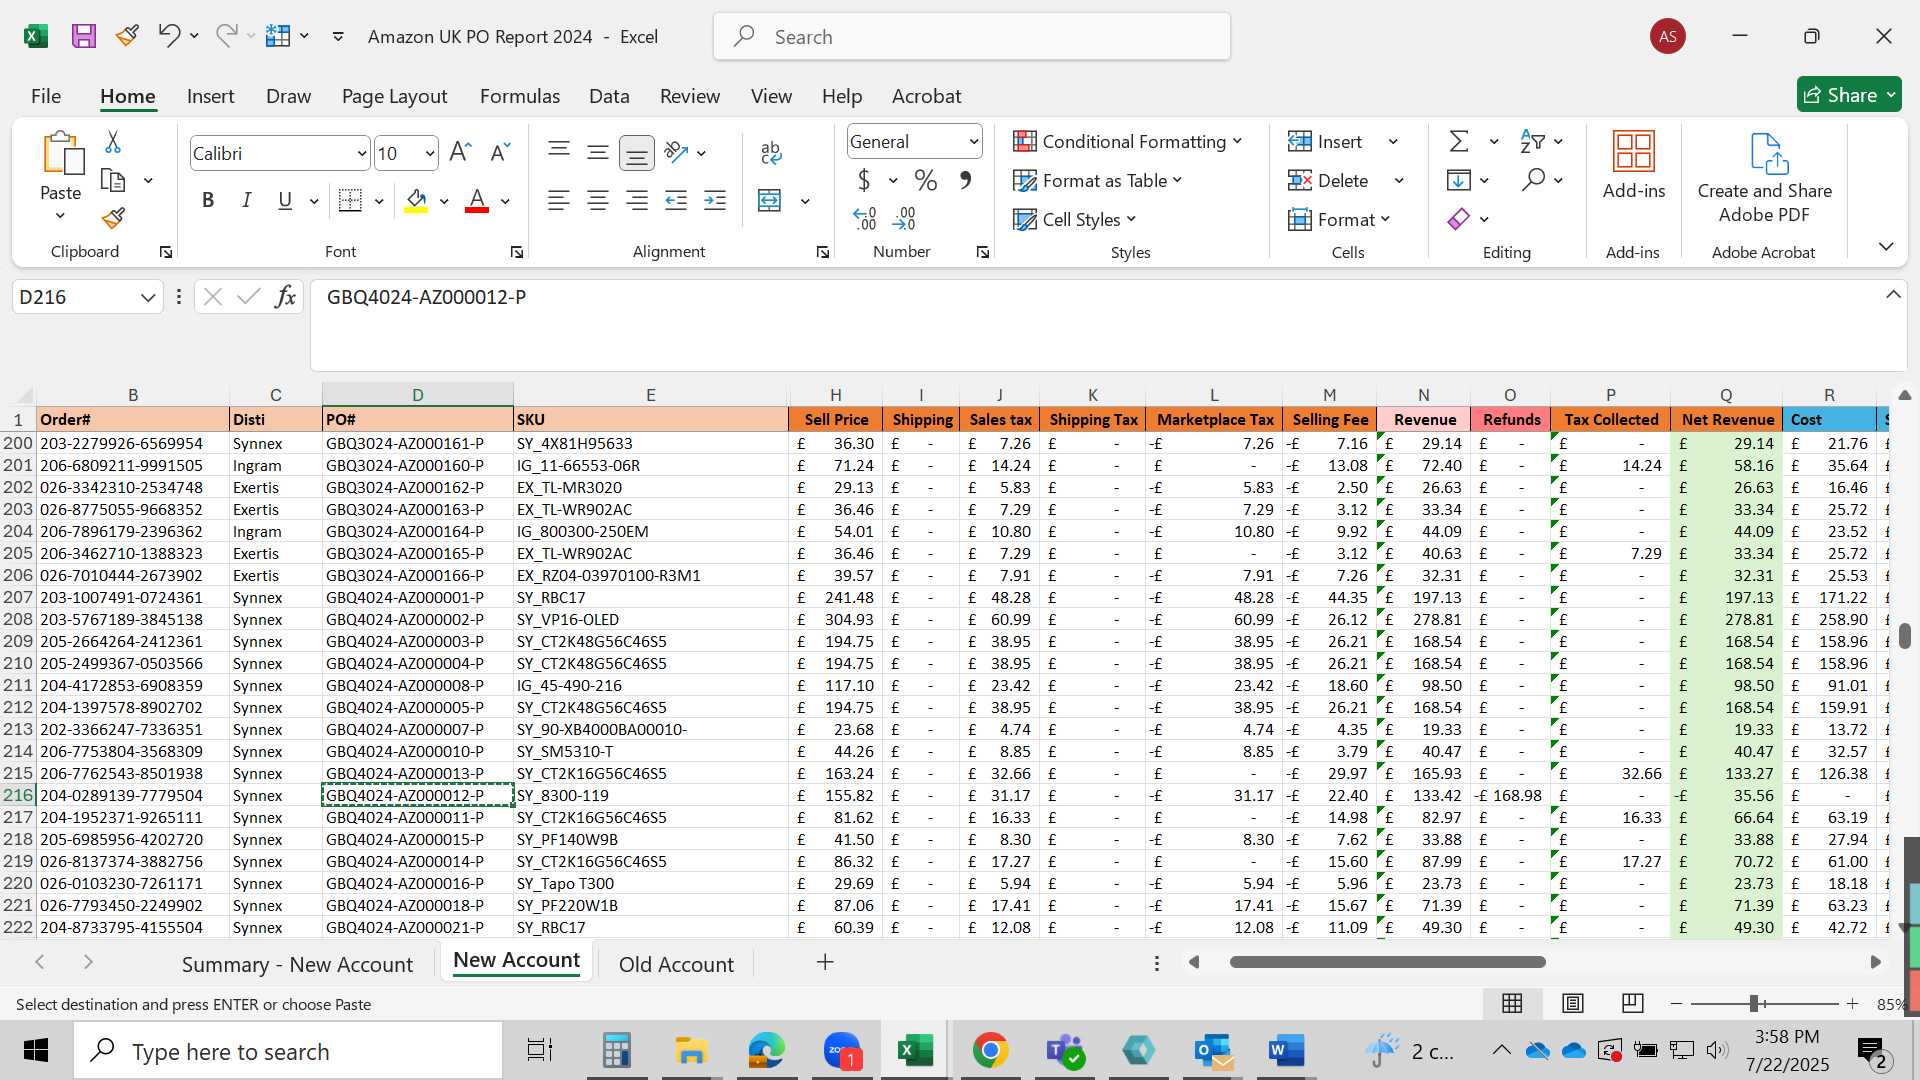Toggle Align Left horizontal alignment

(559, 200)
